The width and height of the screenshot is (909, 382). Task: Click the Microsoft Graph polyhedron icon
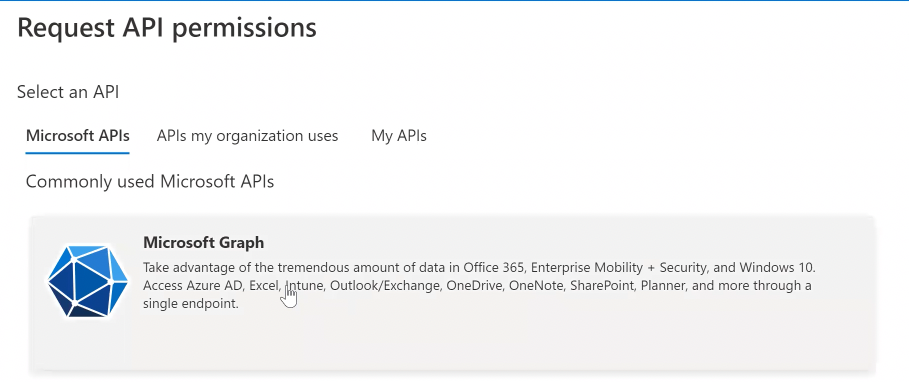88,282
